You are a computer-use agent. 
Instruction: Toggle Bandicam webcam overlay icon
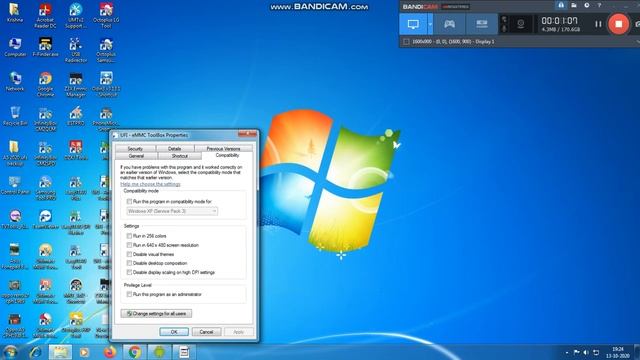520,24
